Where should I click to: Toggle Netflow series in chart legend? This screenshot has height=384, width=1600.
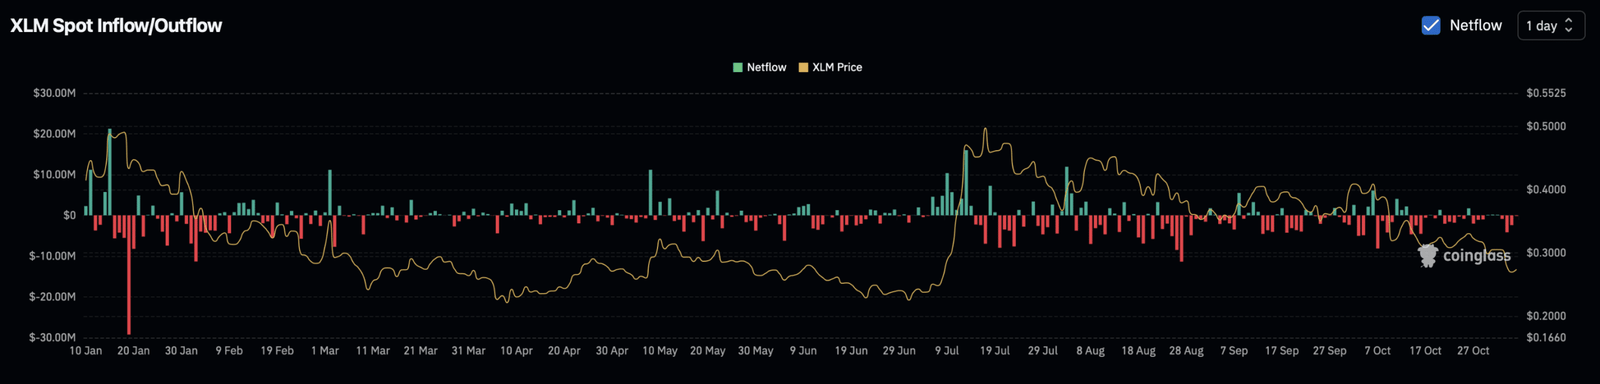tap(759, 67)
